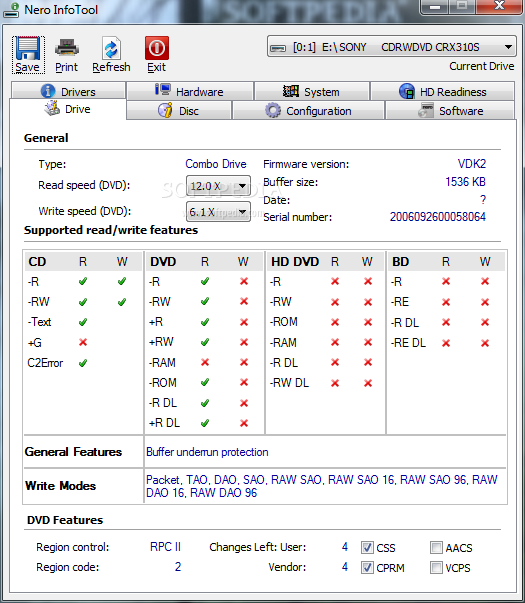Click the firmware version value VDK2
525x603 pixels.
pos(472,164)
